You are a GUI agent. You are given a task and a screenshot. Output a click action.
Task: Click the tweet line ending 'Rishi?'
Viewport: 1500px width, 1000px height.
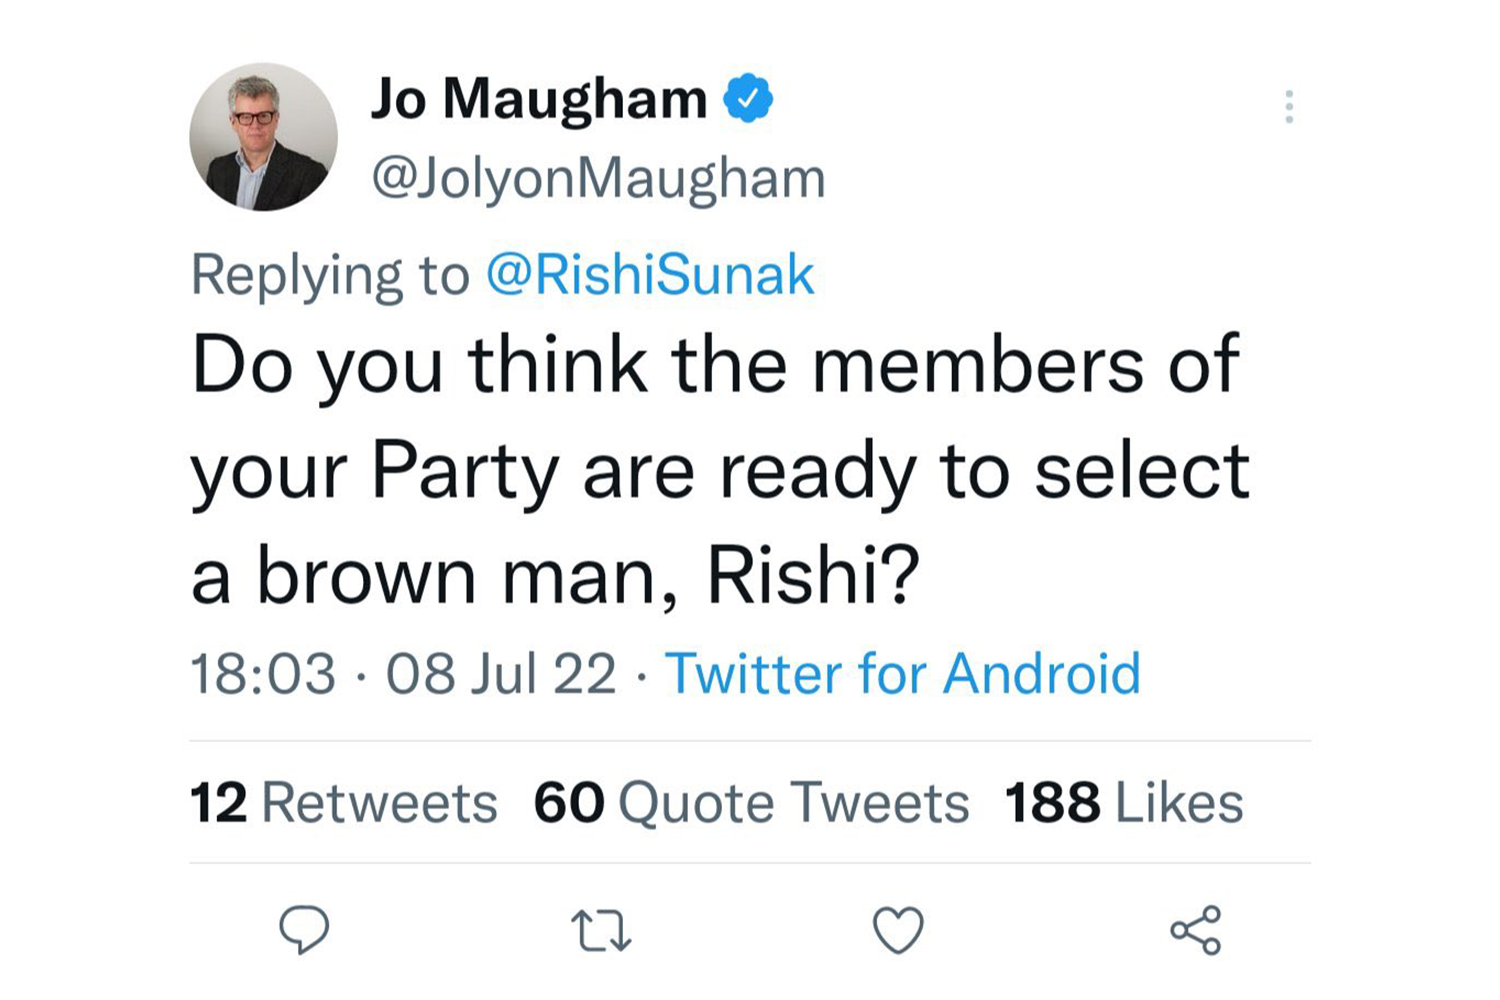[x=555, y=577]
